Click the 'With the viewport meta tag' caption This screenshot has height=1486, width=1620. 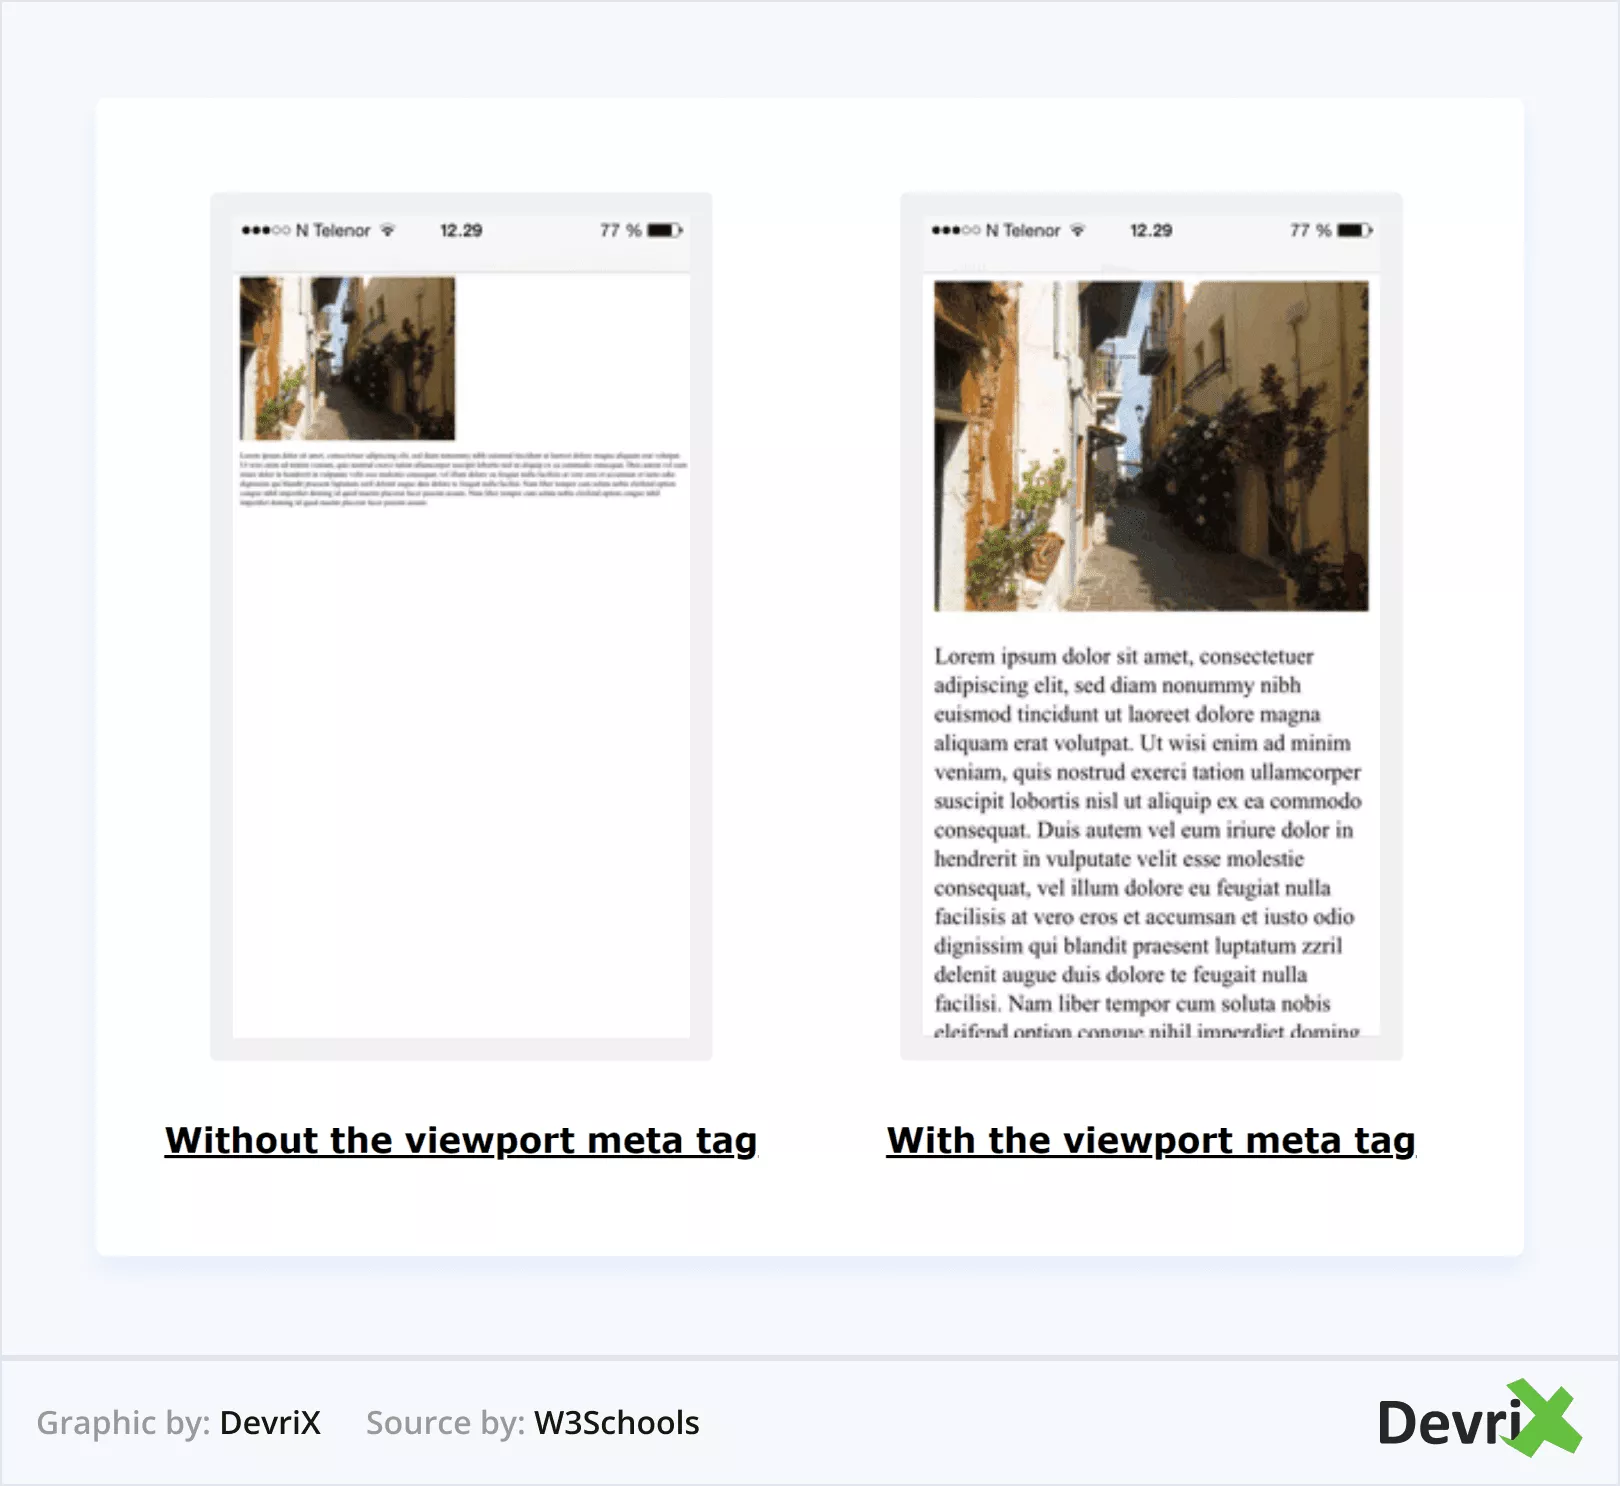click(1151, 1141)
